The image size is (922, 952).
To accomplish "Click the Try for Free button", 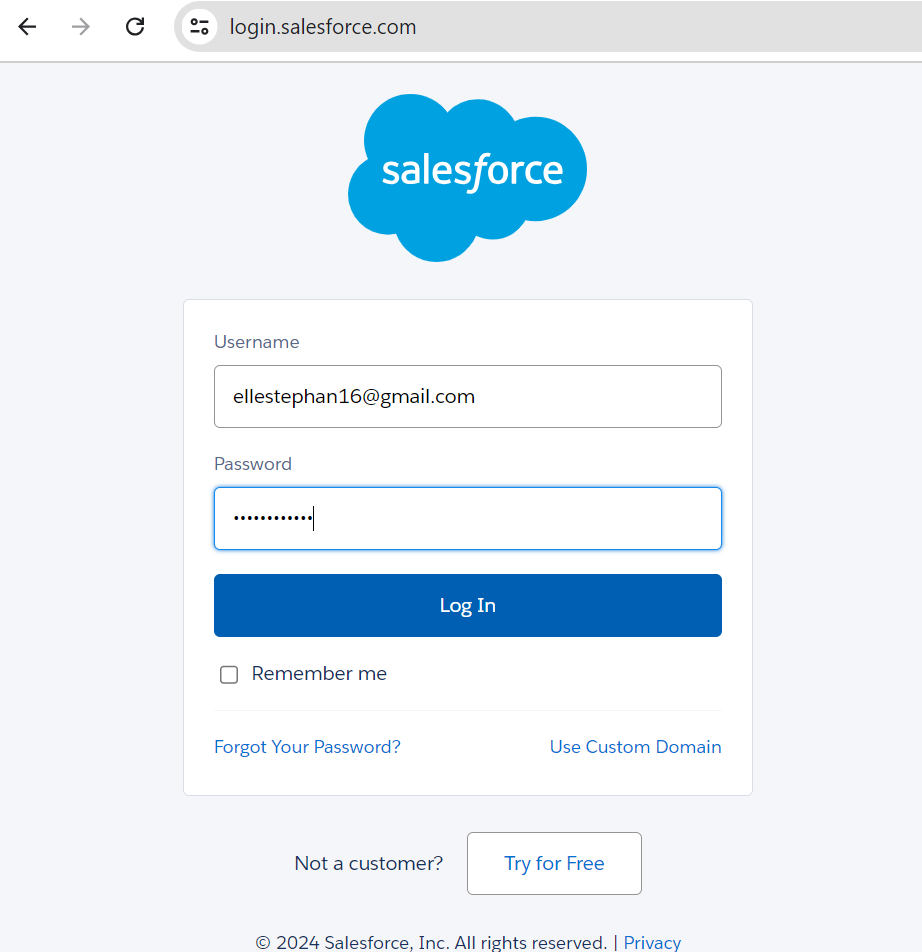I will pyautogui.click(x=554, y=863).
